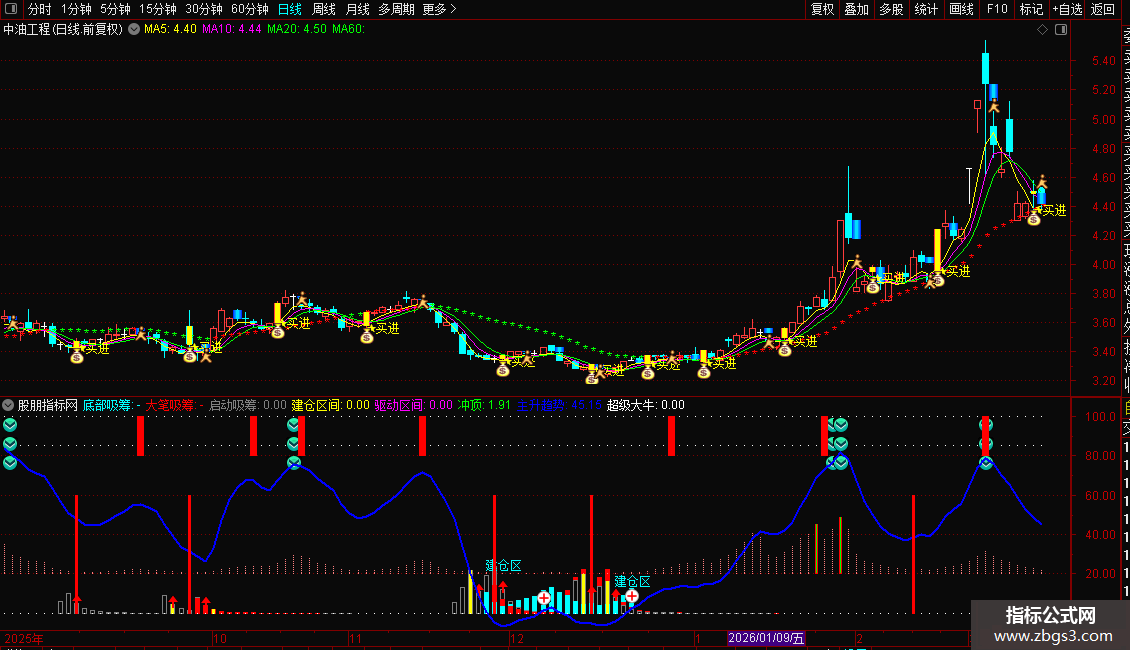Open 画线 drawing tools
Image resolution: width=1130 pixels, height=650 pixels.
(961, 9)
